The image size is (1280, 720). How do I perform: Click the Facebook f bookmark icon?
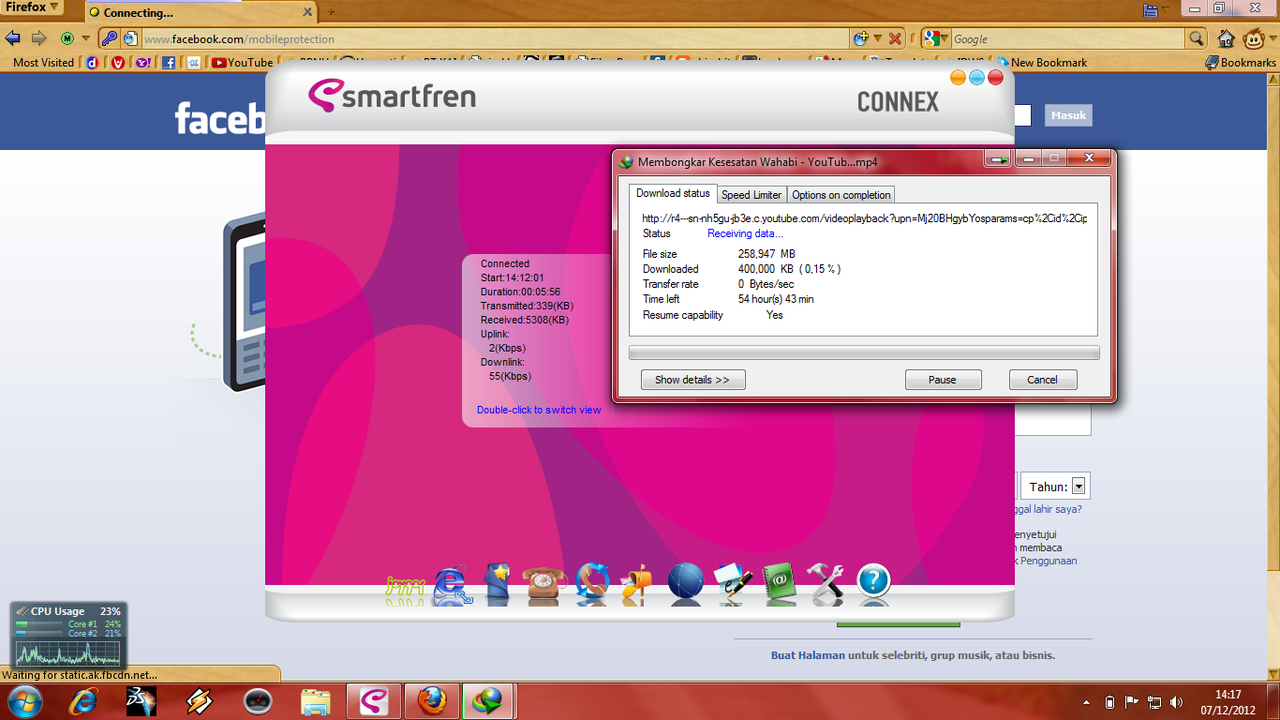click(x=168, y=62)
